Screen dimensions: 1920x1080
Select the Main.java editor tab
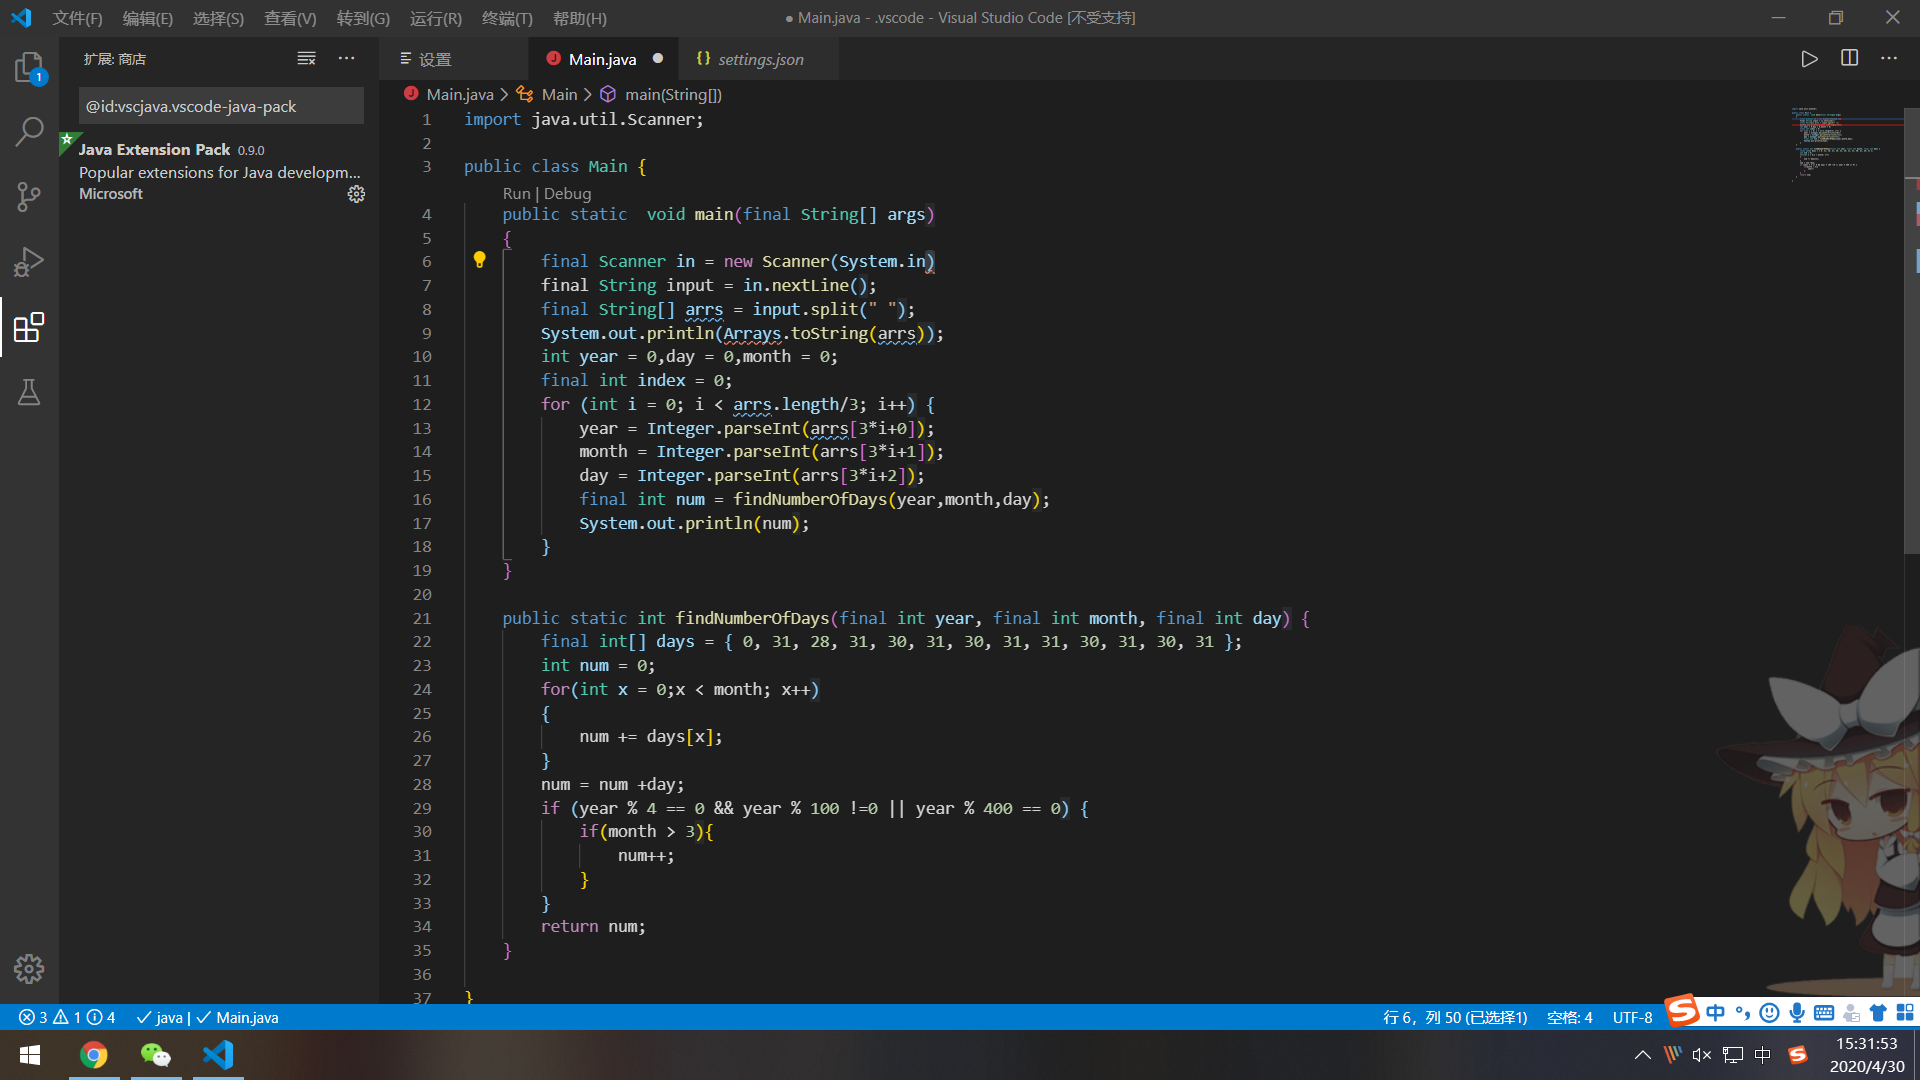[x=602, y=59]
